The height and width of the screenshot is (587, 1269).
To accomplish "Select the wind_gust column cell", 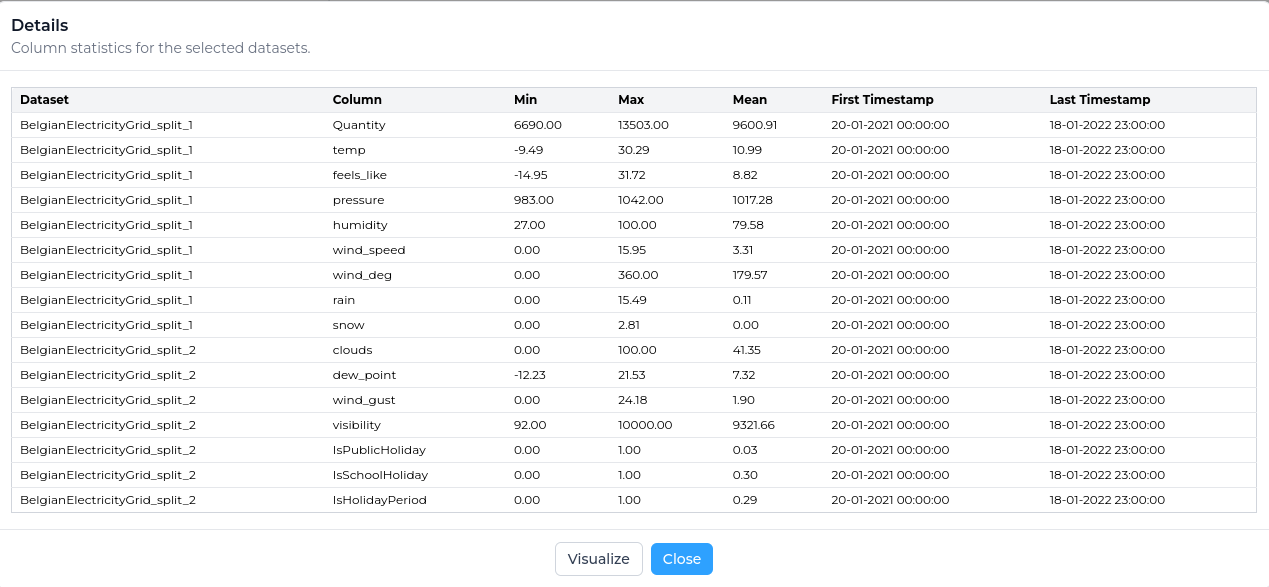I will 364,400.
